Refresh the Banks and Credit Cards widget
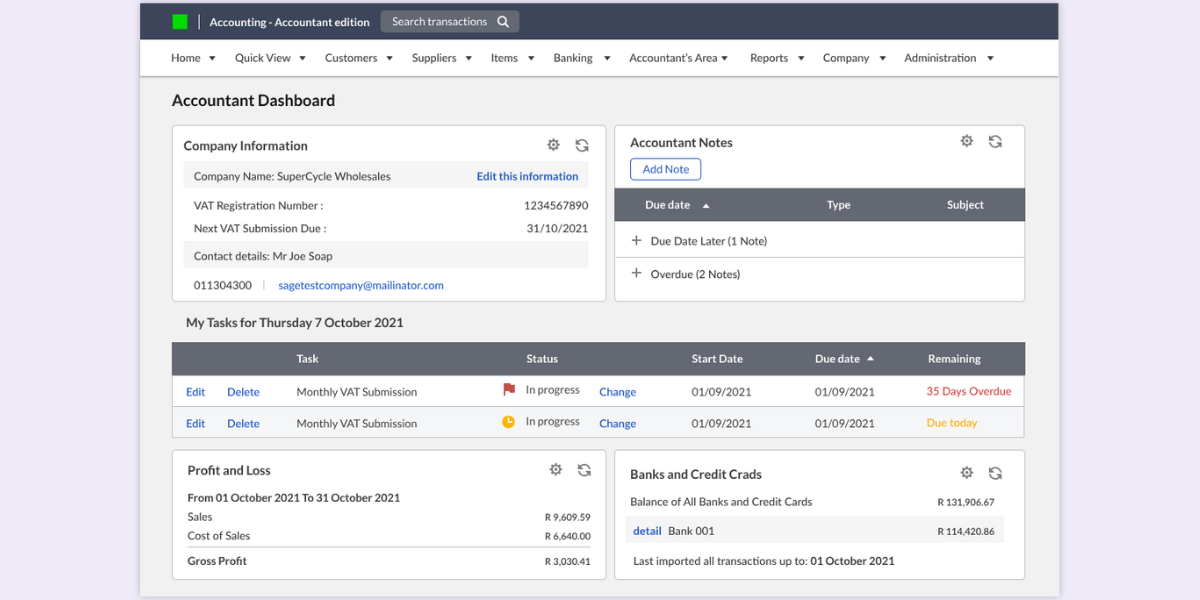Image resolution: width=1200 pixels, height=600 pixels. coord(995,471)
